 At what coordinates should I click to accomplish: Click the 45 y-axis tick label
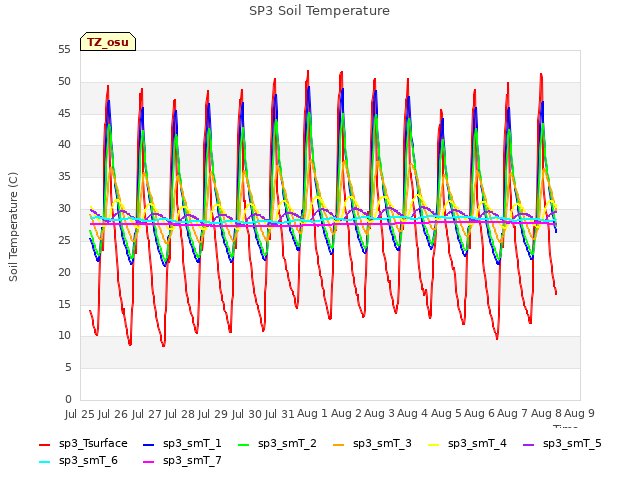[x=64, y=113]
